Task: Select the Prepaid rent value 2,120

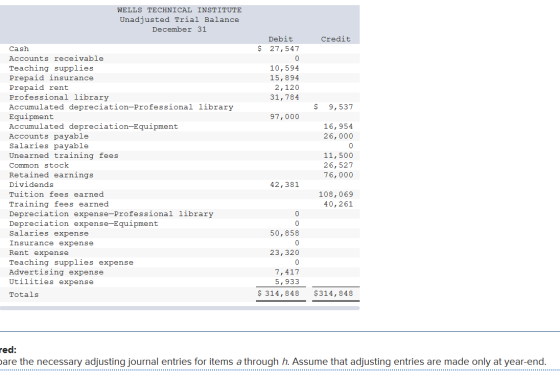Action: (x=287, y=87)
